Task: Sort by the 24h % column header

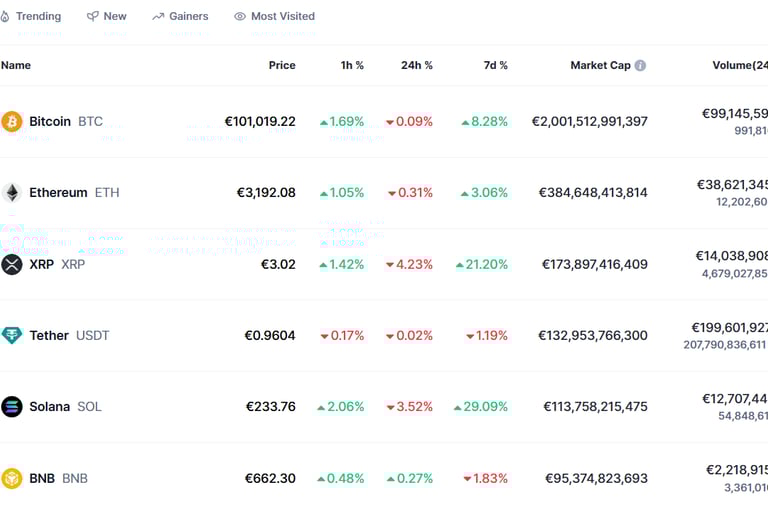Action: pos(417,65)
